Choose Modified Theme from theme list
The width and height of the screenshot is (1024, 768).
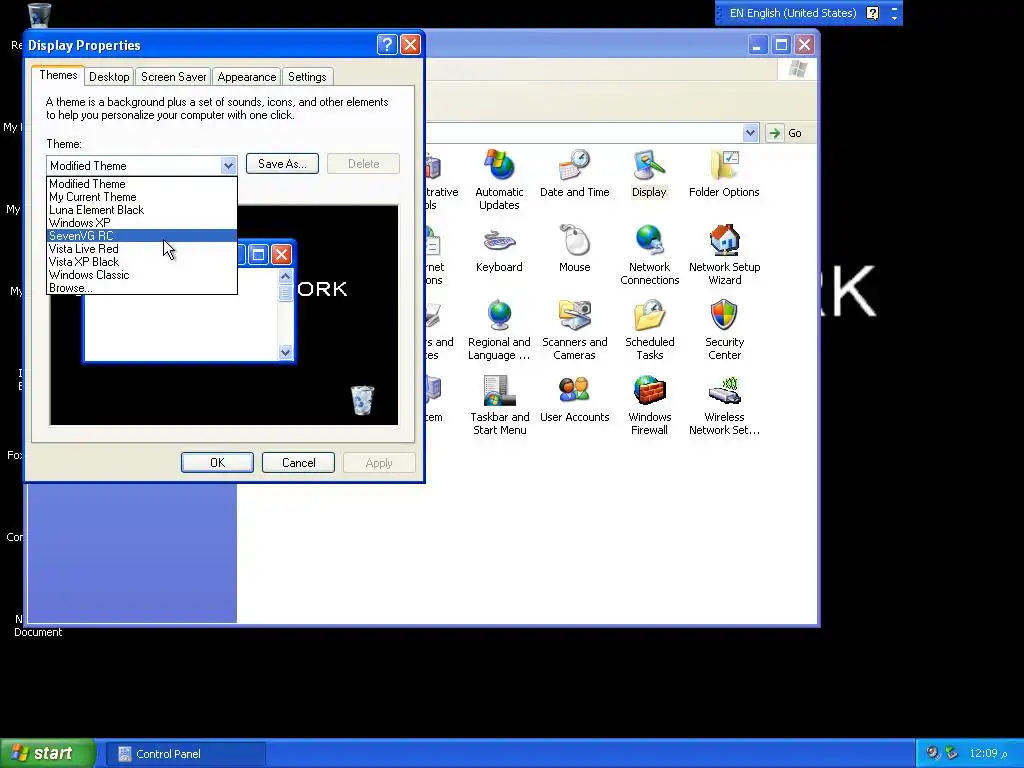(142, 184)
